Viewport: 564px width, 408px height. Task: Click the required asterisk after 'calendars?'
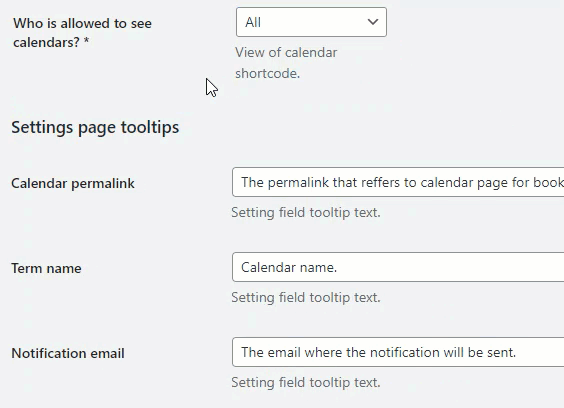86,41
